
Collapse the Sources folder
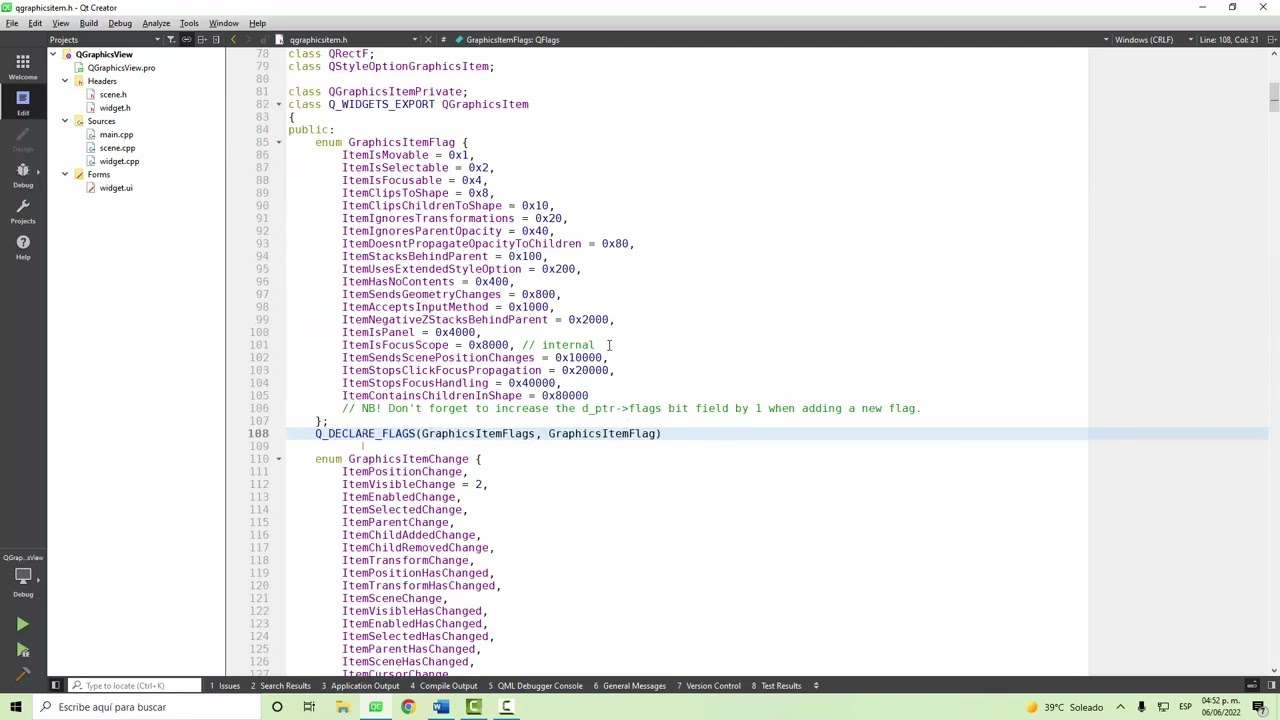pyautogui.click(x=65, y=121)
